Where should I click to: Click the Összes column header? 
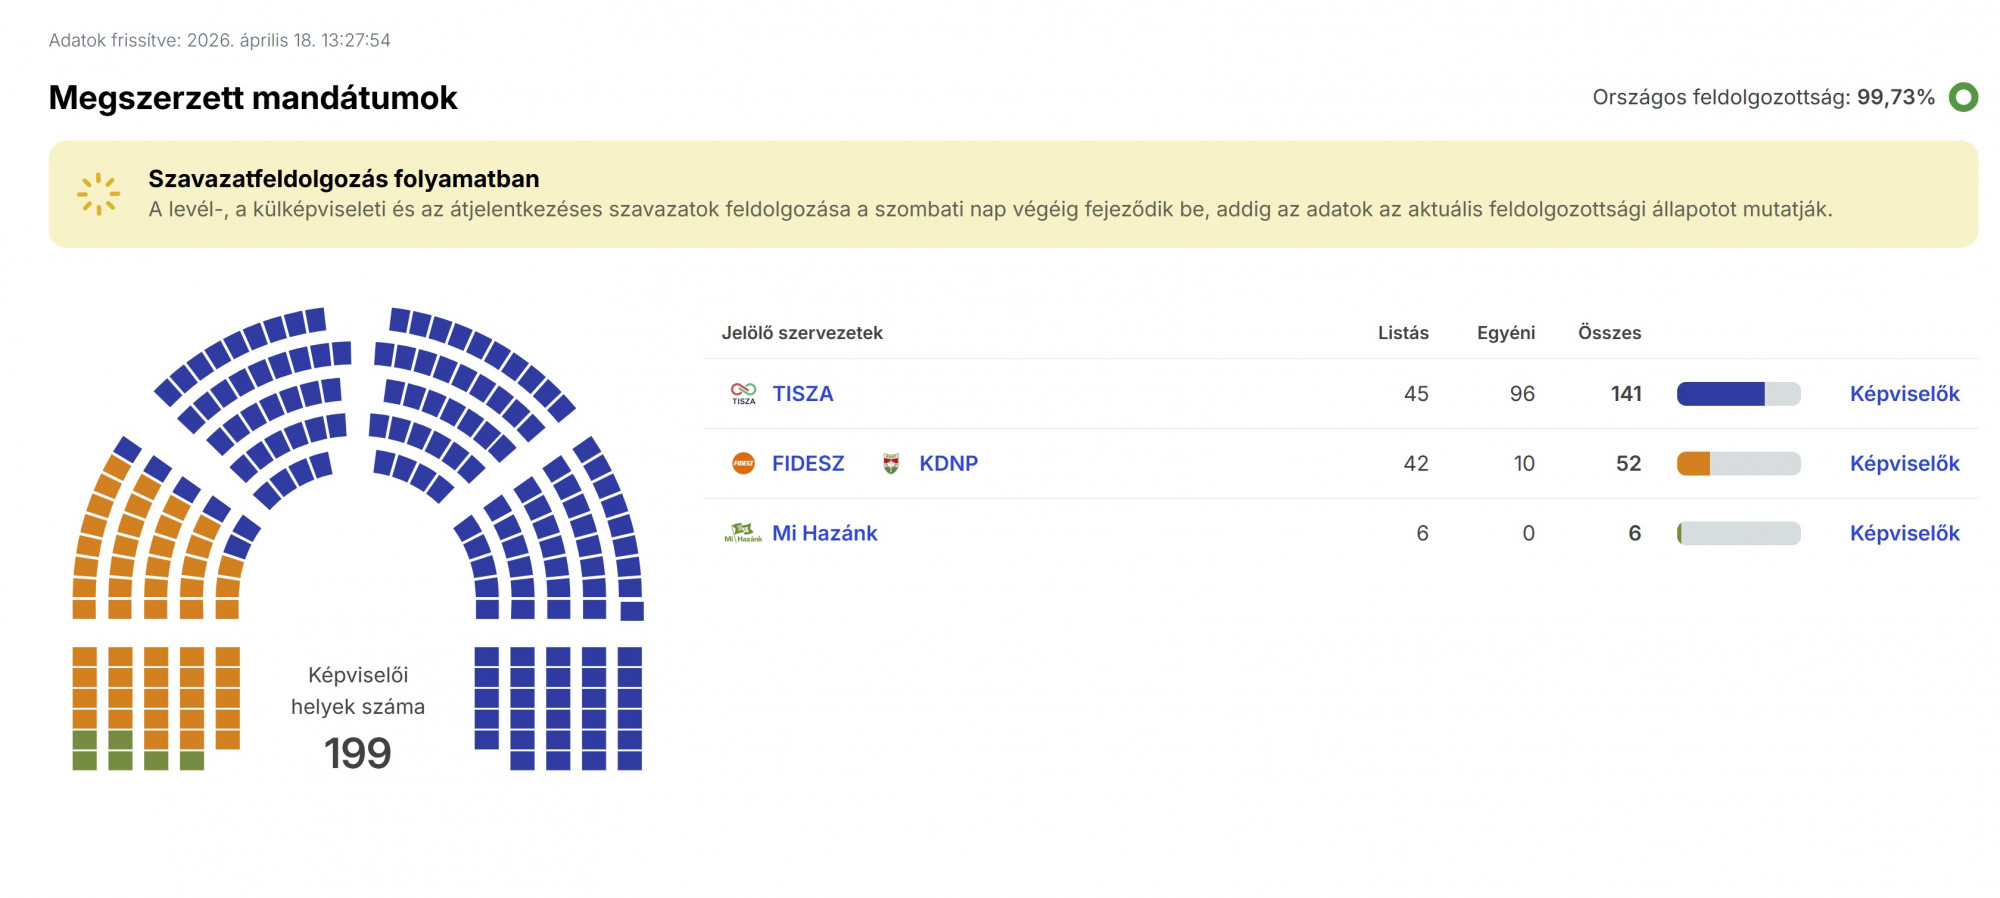coord(1609,333)
